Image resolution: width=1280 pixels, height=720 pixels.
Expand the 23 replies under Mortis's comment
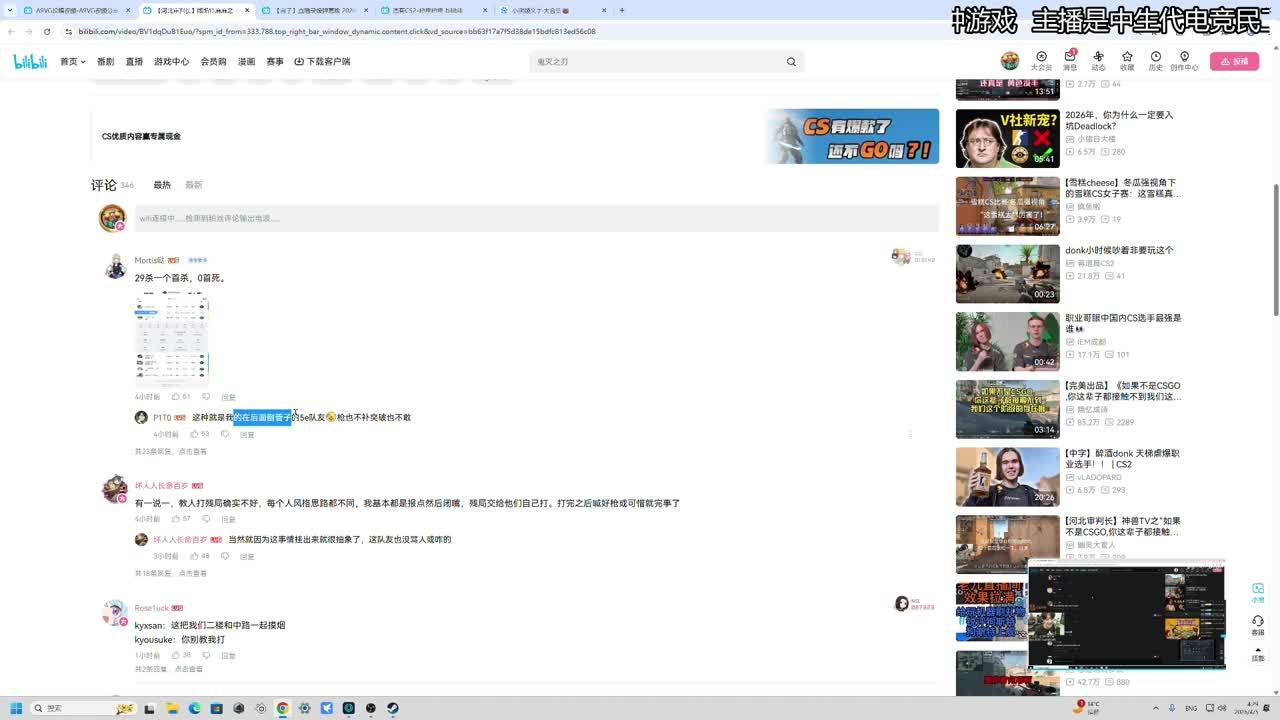[192, 452]
